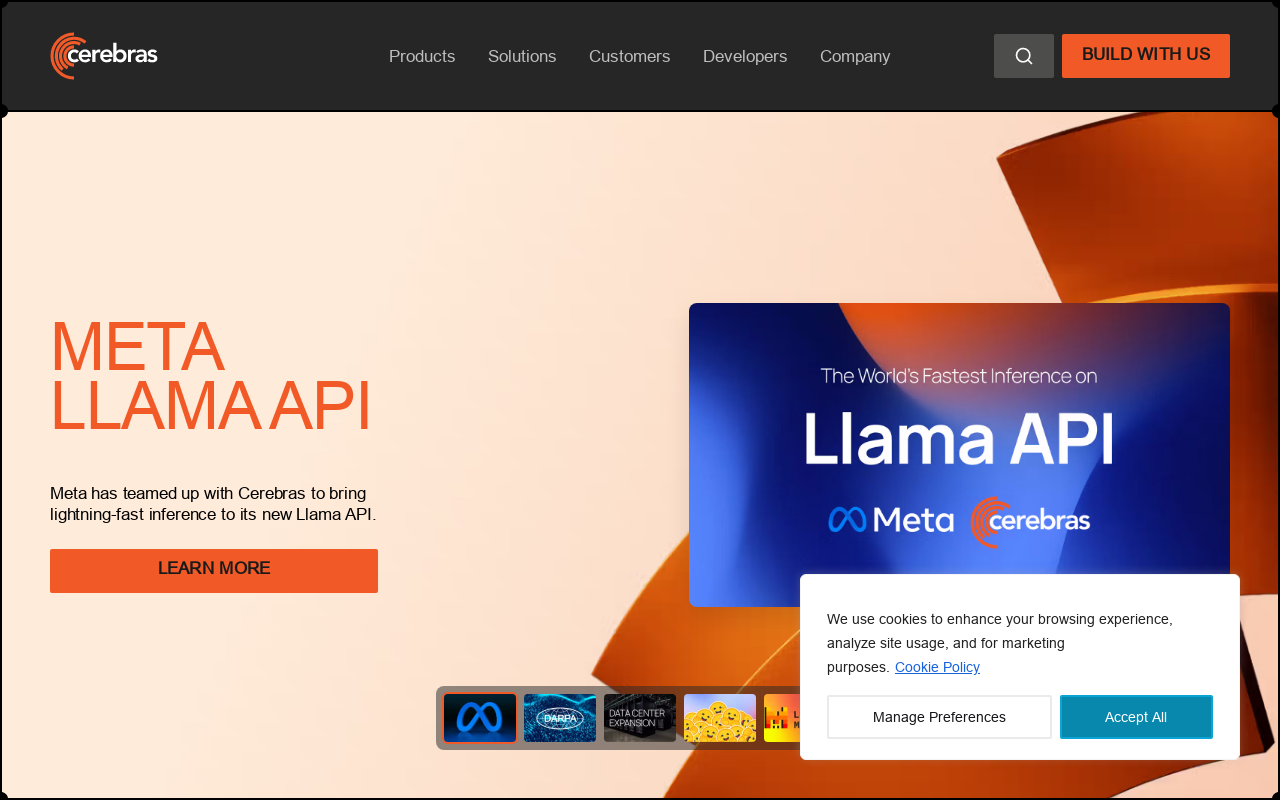Screen dimensions: 1280x800
Task: Accept all cookies
Action: 1136,717
